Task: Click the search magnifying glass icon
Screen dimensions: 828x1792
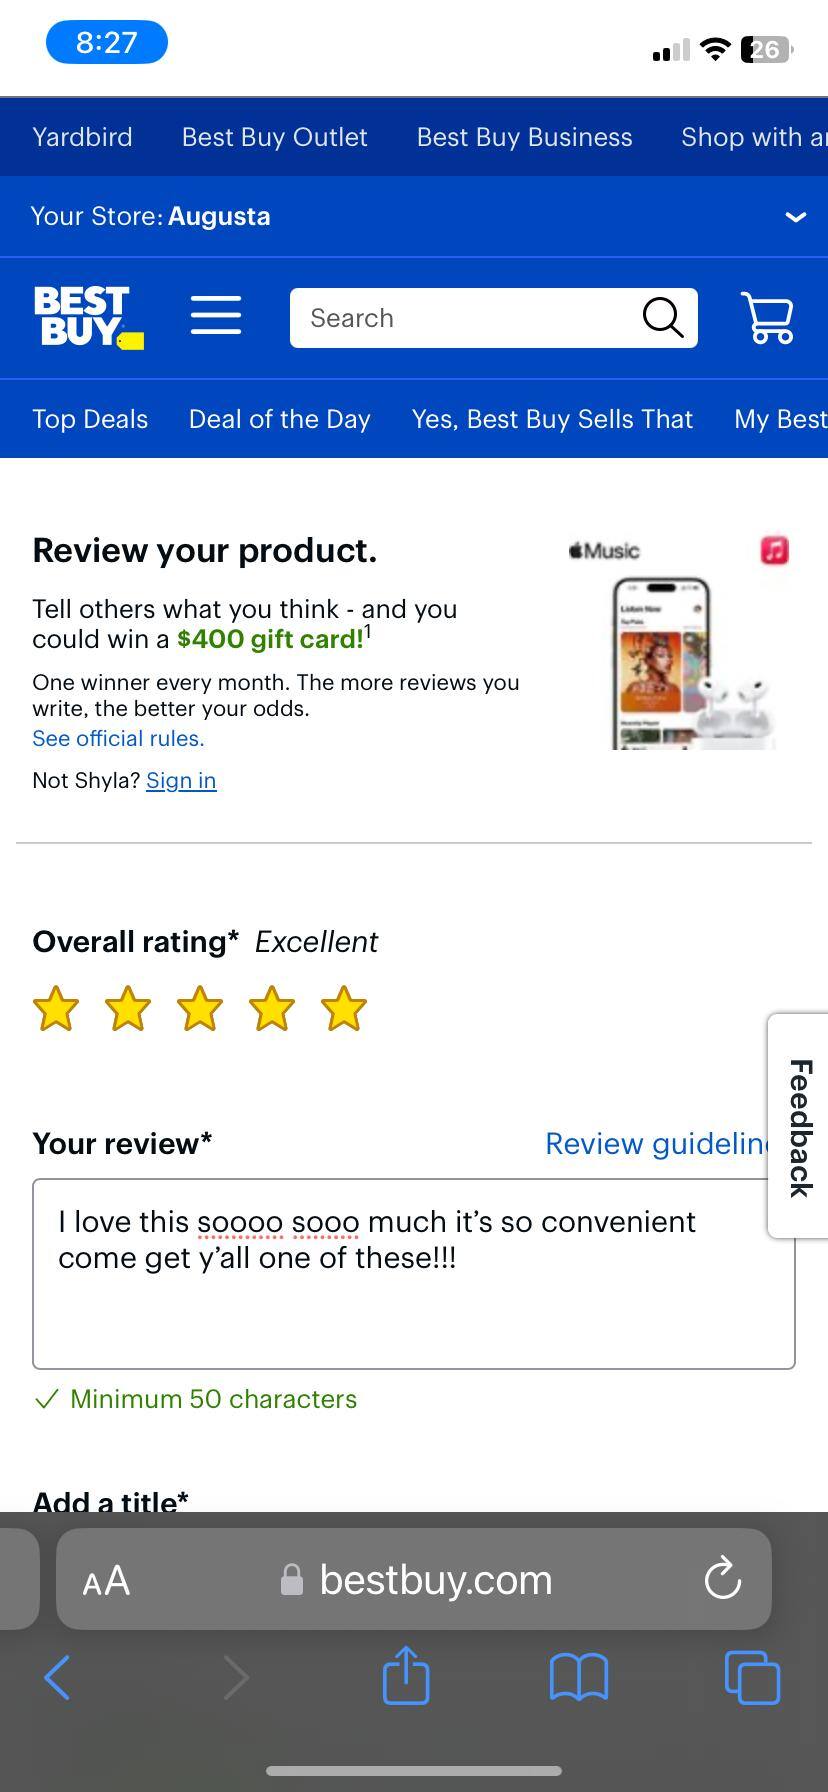Action: 661,317
